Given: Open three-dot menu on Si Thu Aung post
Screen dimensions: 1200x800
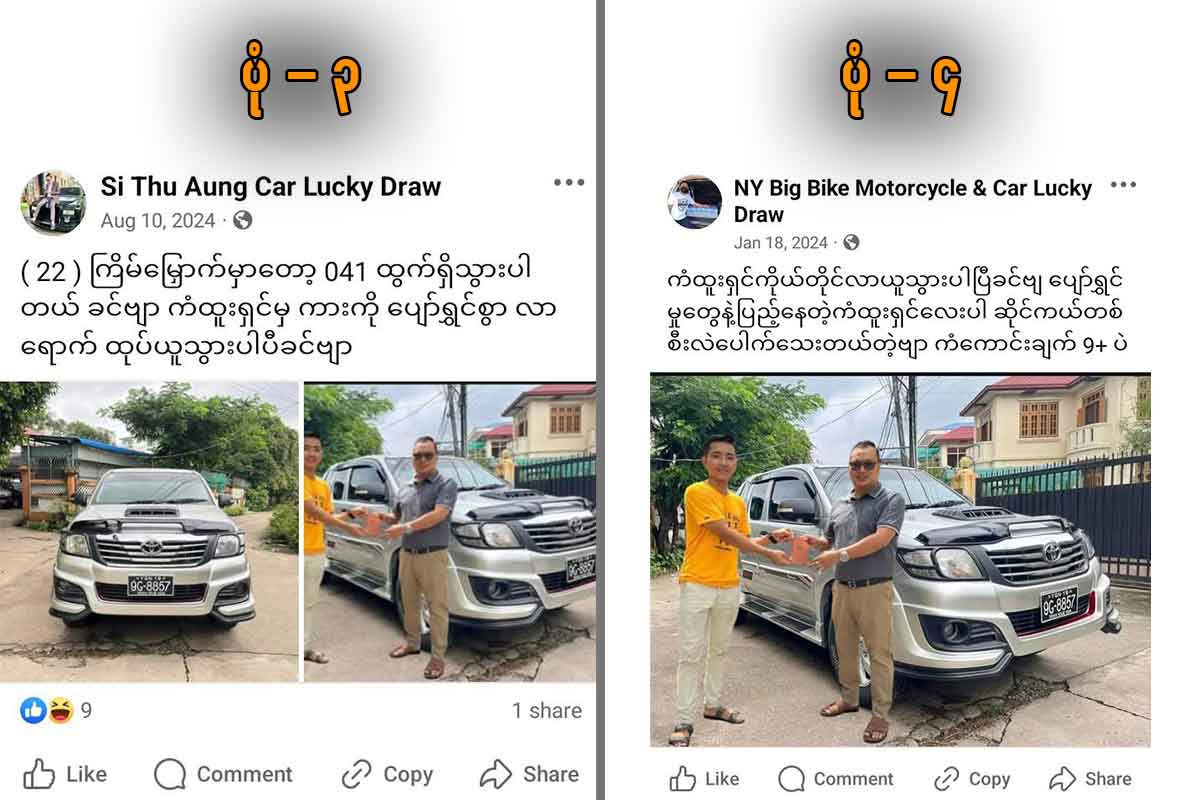Looking at the screenshot, I should click(568, 183).
